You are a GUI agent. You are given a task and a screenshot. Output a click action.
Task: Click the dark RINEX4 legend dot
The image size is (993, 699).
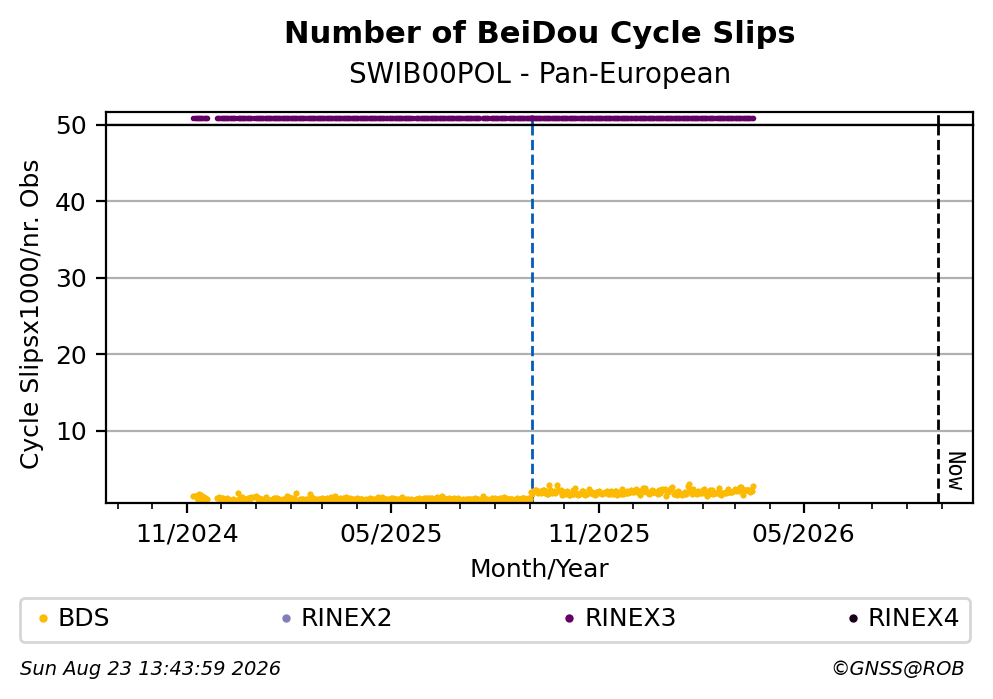pyautogui.click(x=853, y=619)
